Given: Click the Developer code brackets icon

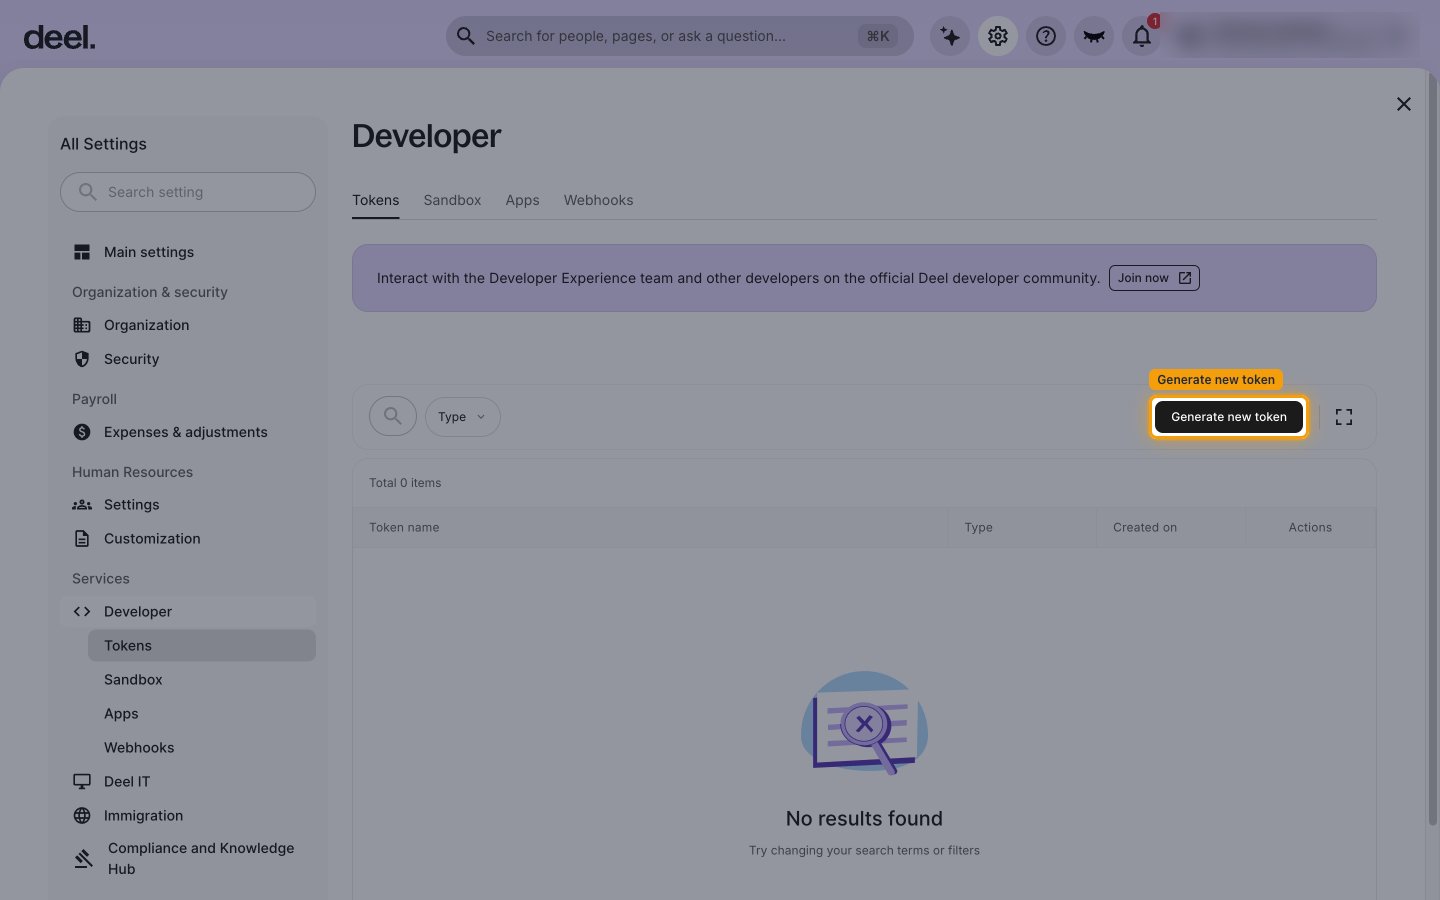Looking at the screenshot, I should [x=82, y=612].
